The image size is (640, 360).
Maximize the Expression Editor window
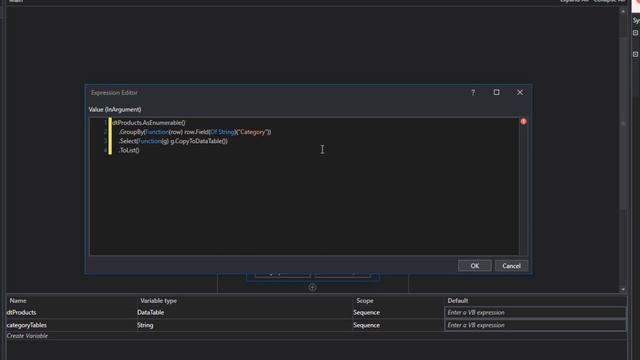496,92
